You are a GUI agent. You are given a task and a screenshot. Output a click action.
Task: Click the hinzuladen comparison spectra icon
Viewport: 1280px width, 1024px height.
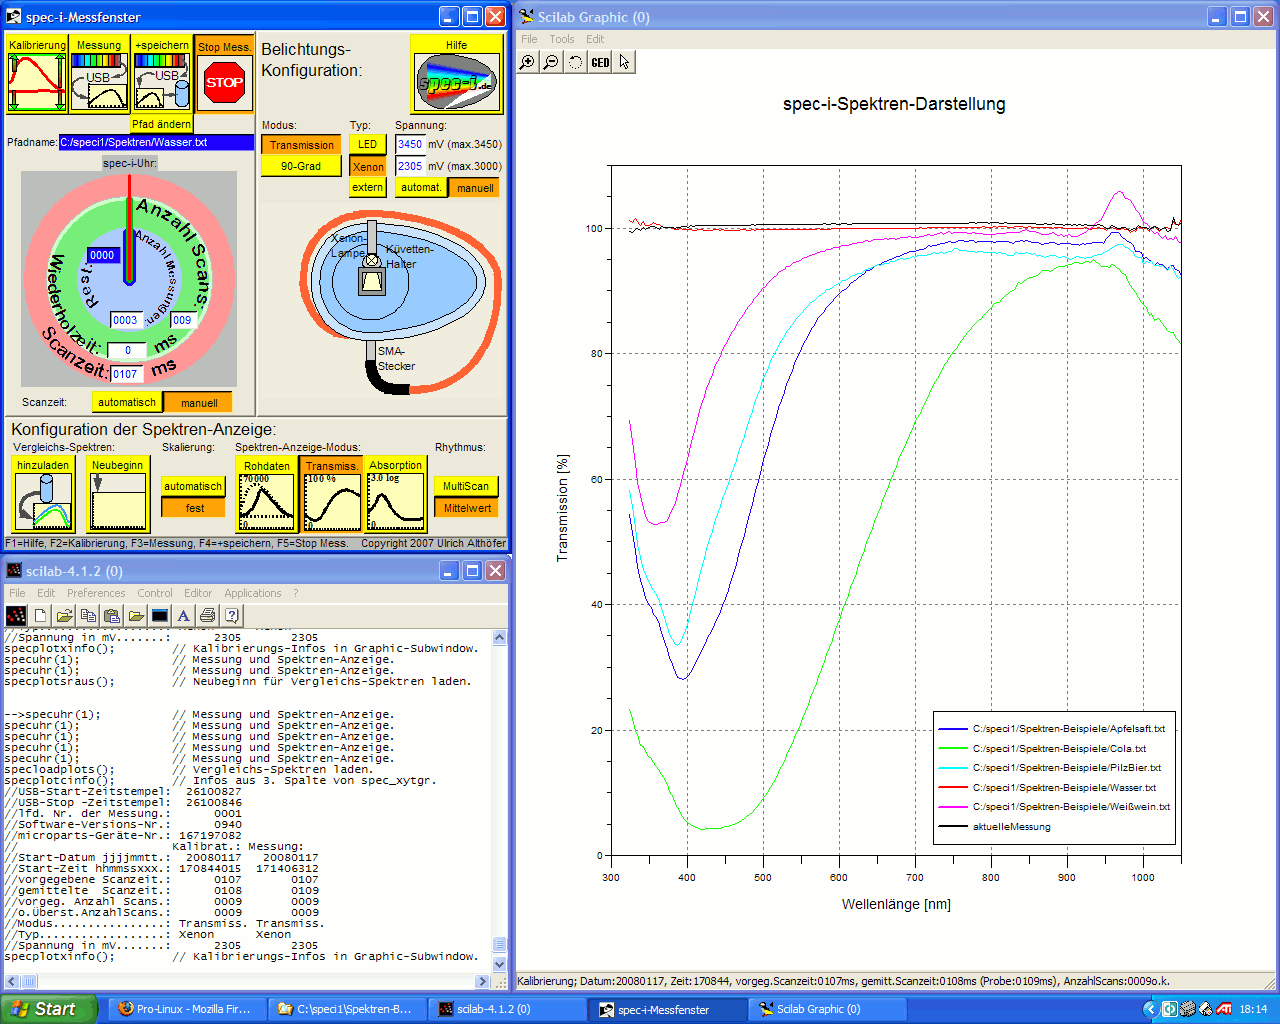pos(43,501)
